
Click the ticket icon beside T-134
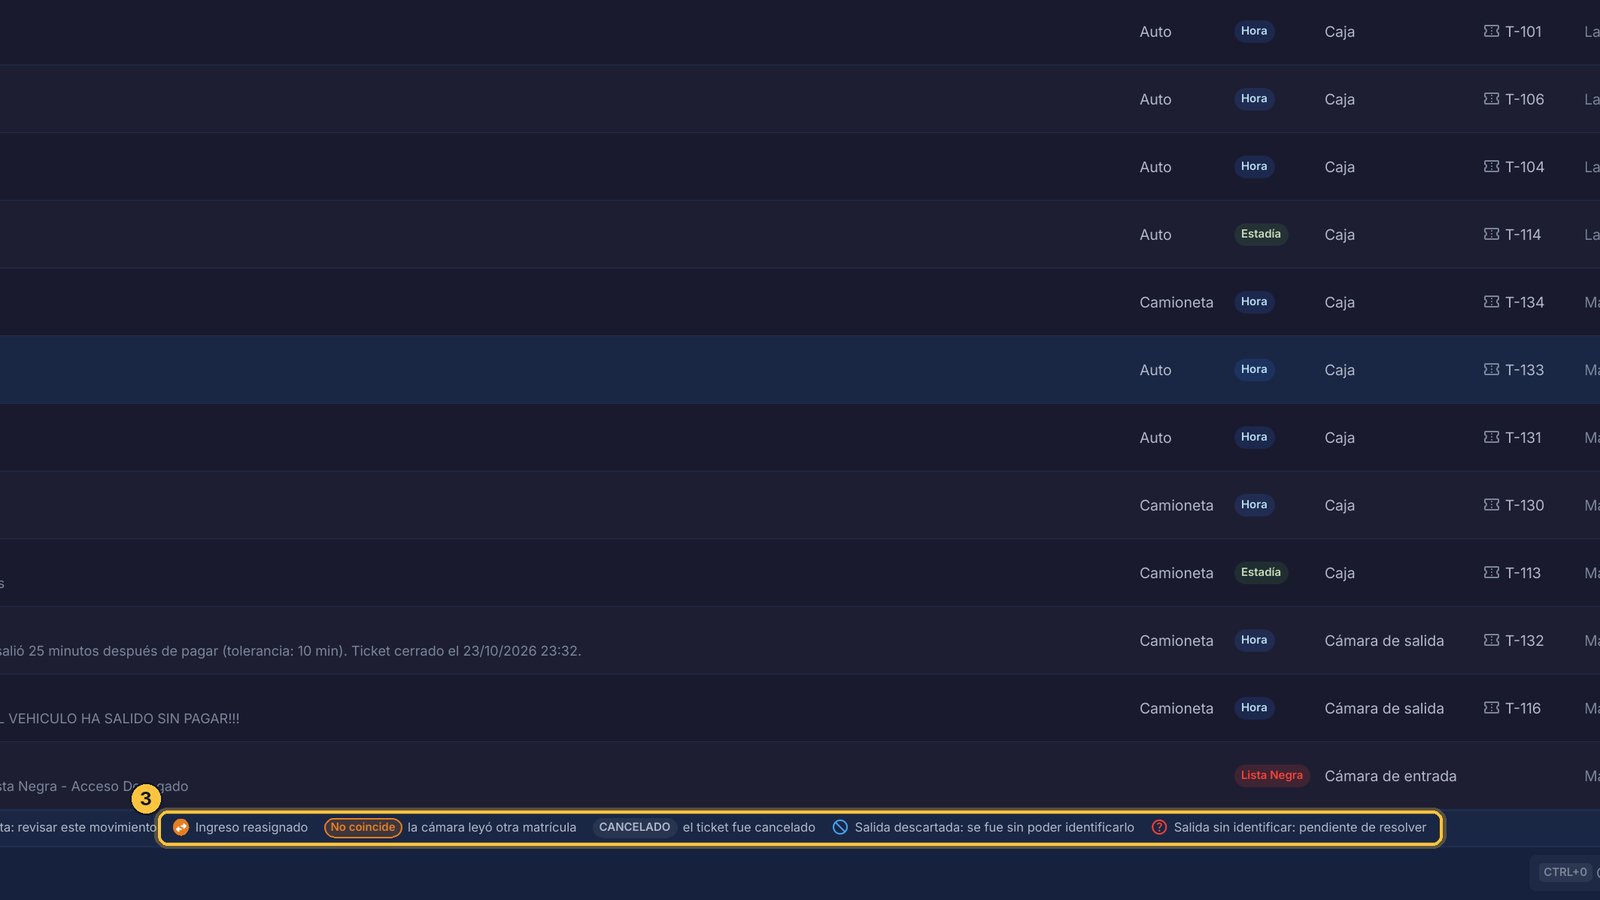click(x=1491, y=302)
